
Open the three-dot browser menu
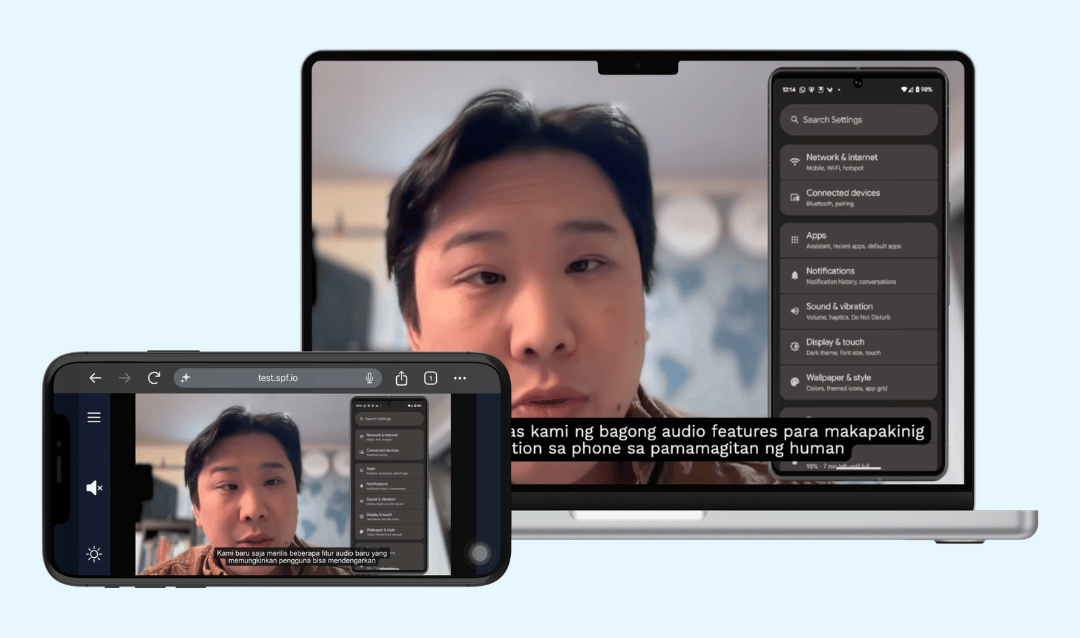pyautogui.click(x=460, y=378)
